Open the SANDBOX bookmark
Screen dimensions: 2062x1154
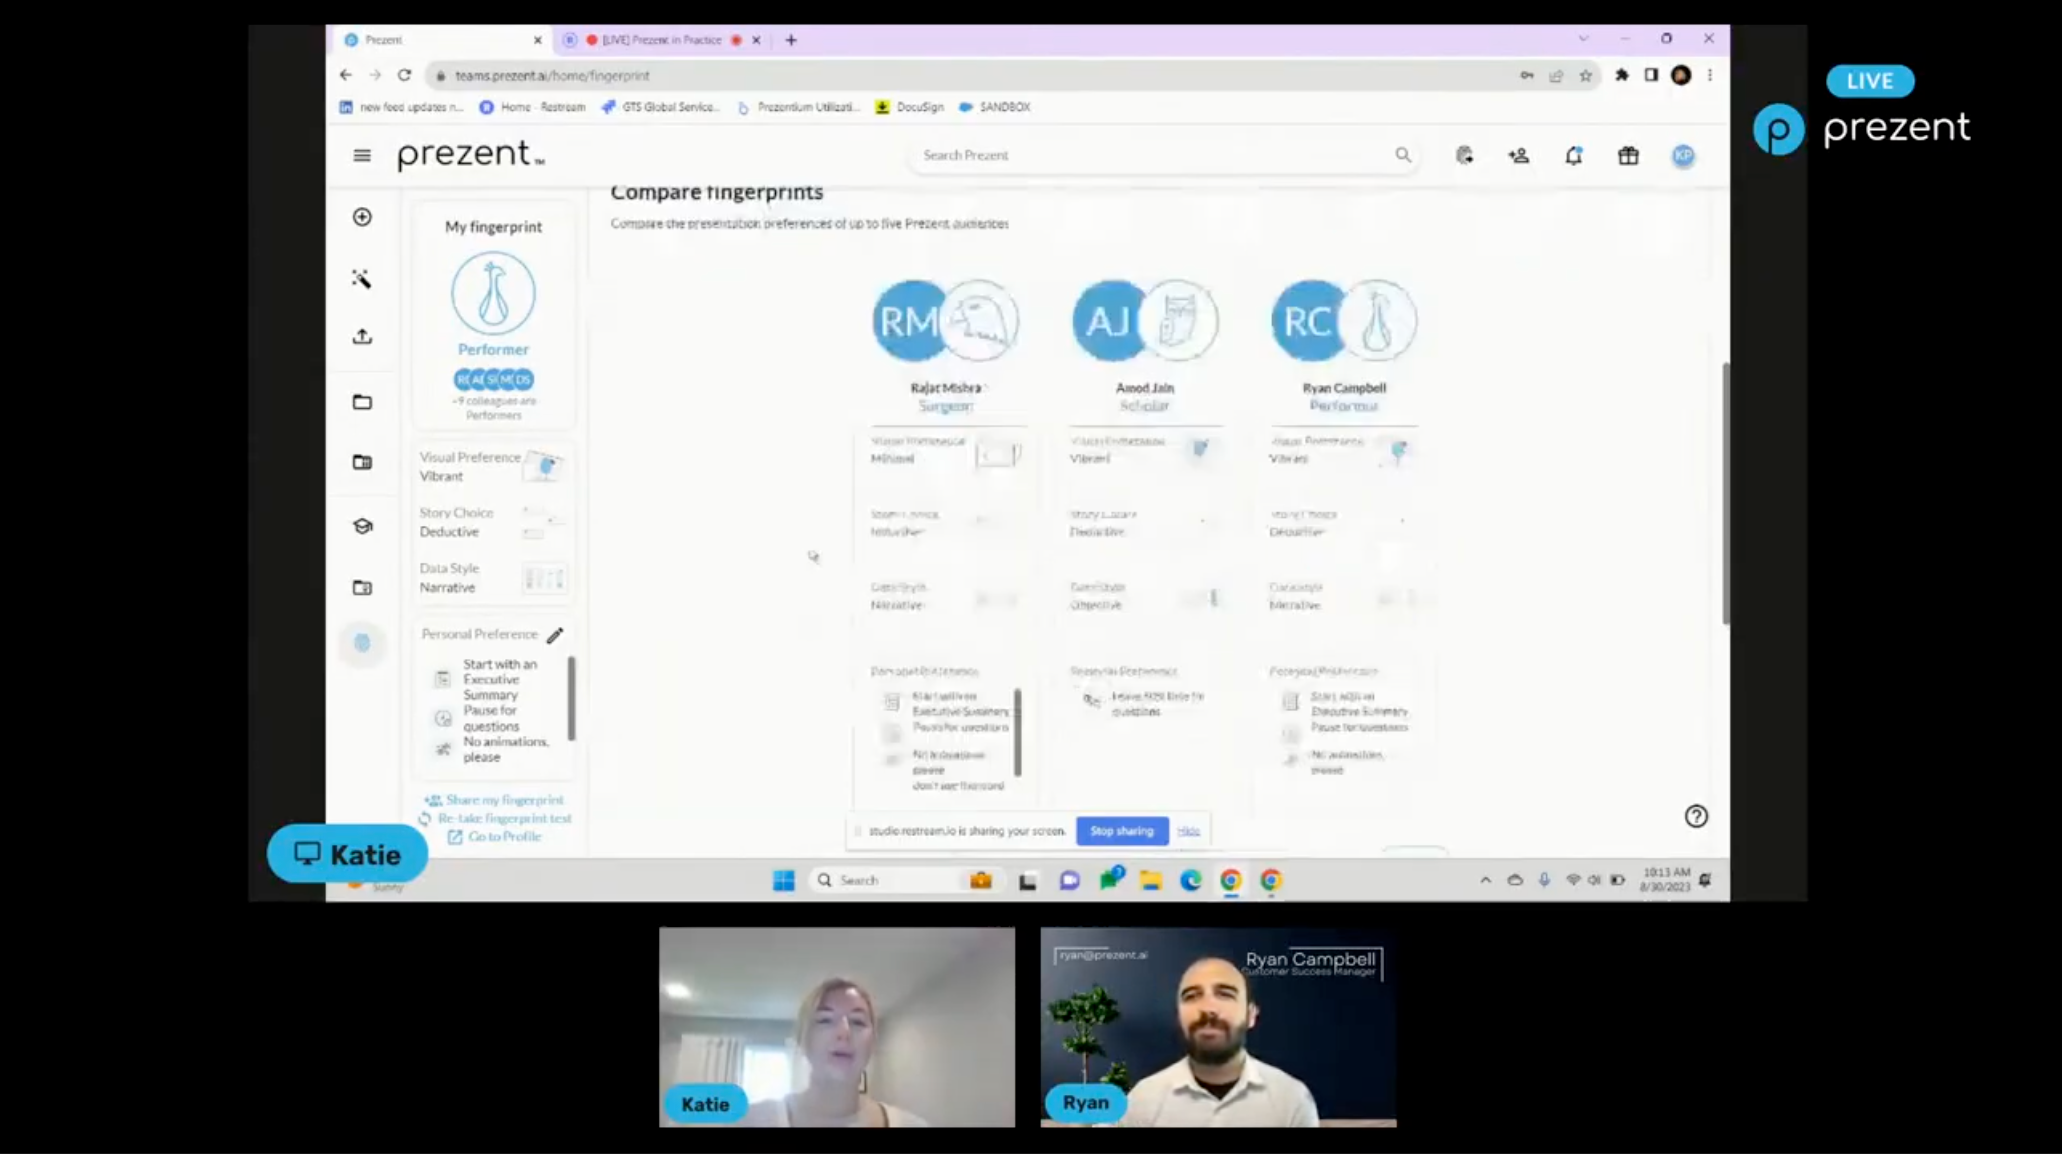click(995, 107)
